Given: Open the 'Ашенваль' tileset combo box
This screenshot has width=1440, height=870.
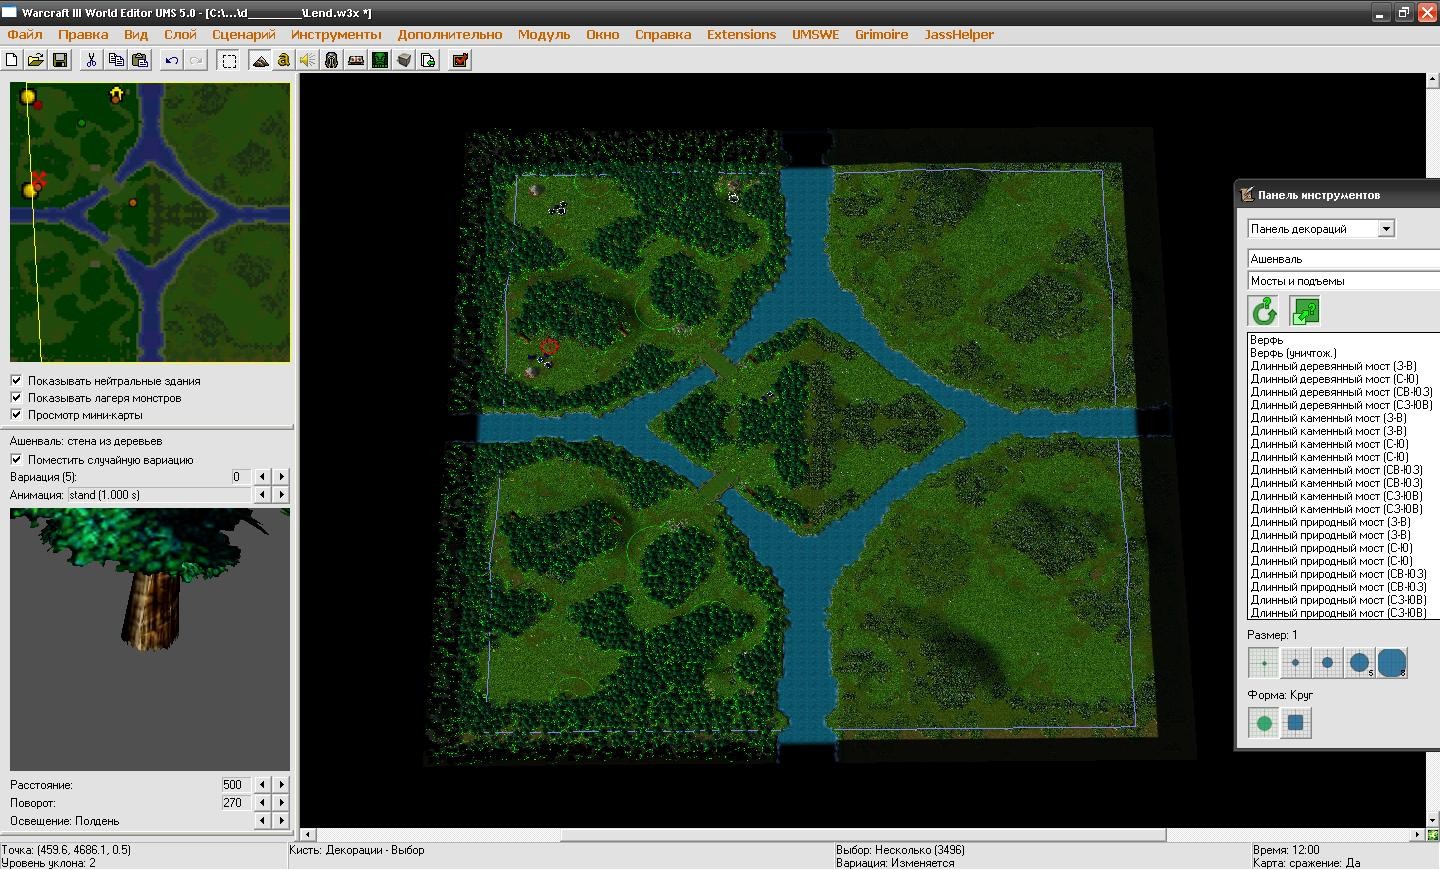Looking at the screenshot, I should pos(1343,259).
